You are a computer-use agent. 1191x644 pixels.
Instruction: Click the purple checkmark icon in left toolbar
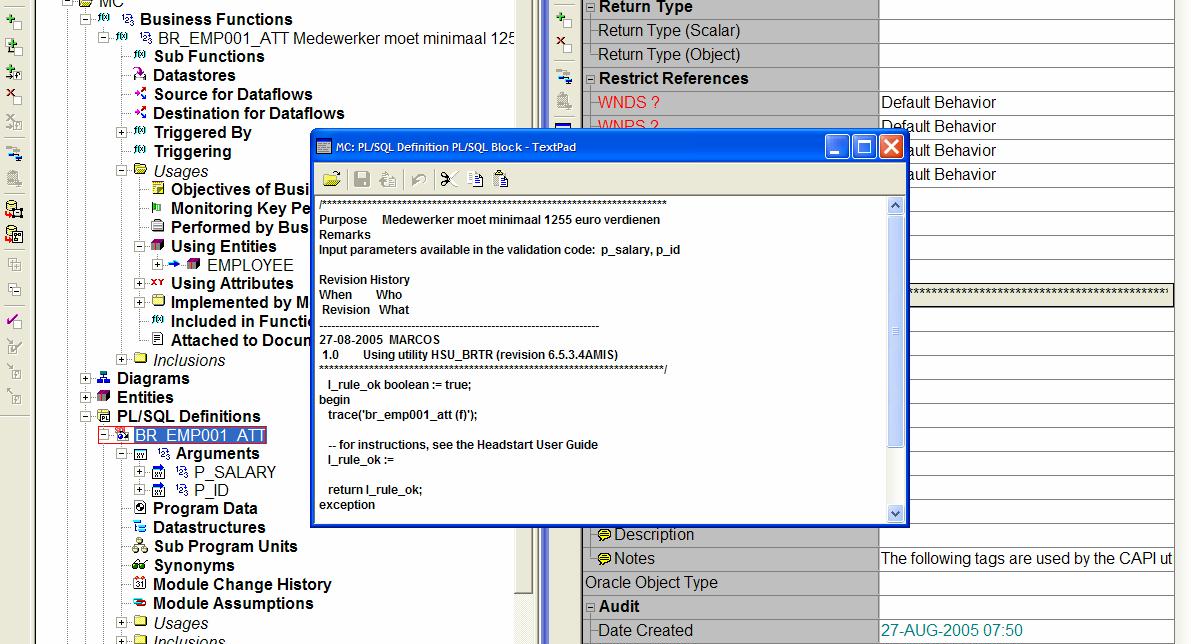(14, 321)
